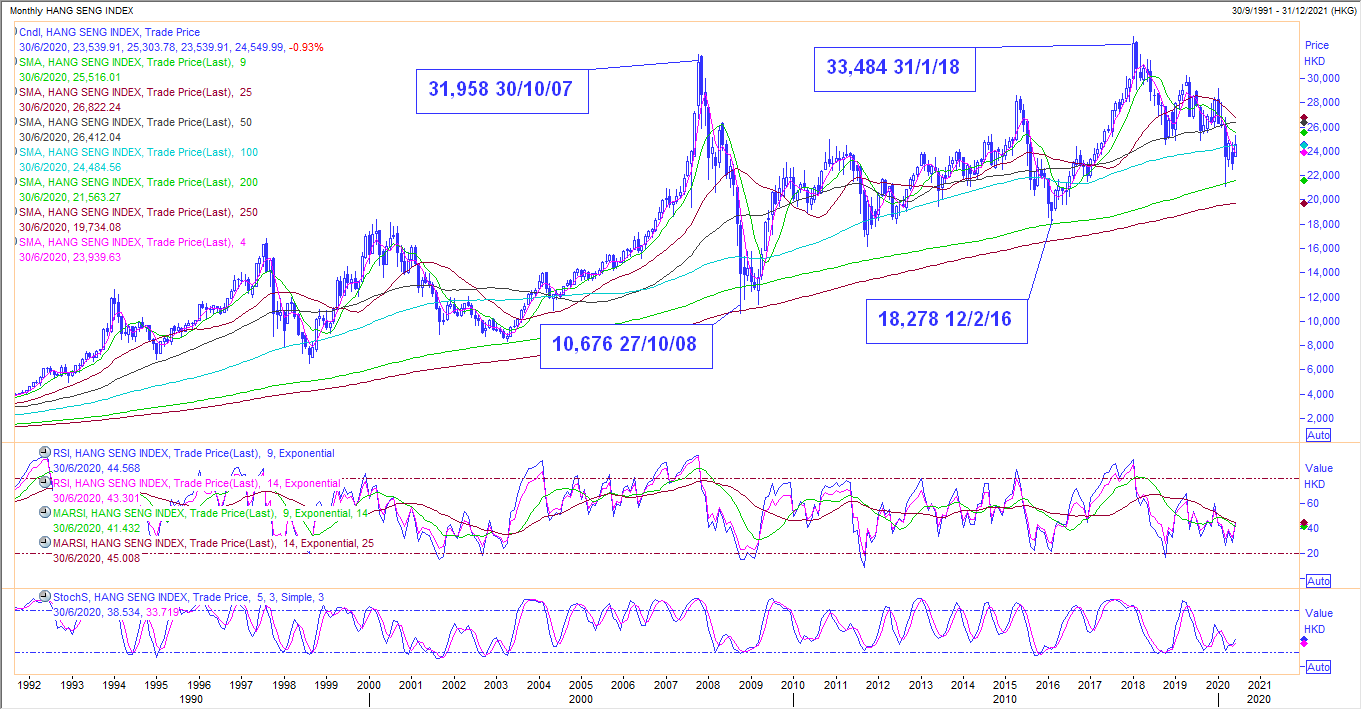Click the clock icon beside RSI 14 Exponential
This screenshot has width=1362, height=710.
44,482
